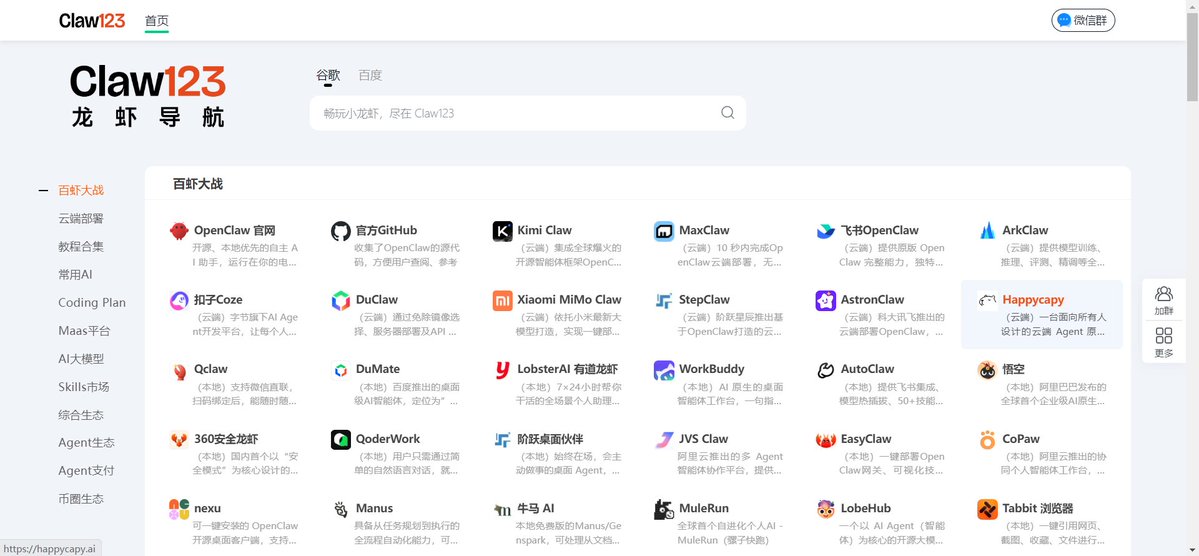Select 云端部署 in the sidebar
Screen dimensions: 1199x556
coord(81,219)
